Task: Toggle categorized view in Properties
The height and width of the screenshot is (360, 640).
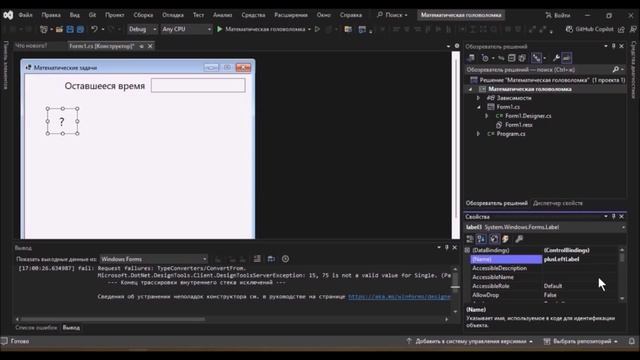Action: (470, 239)
